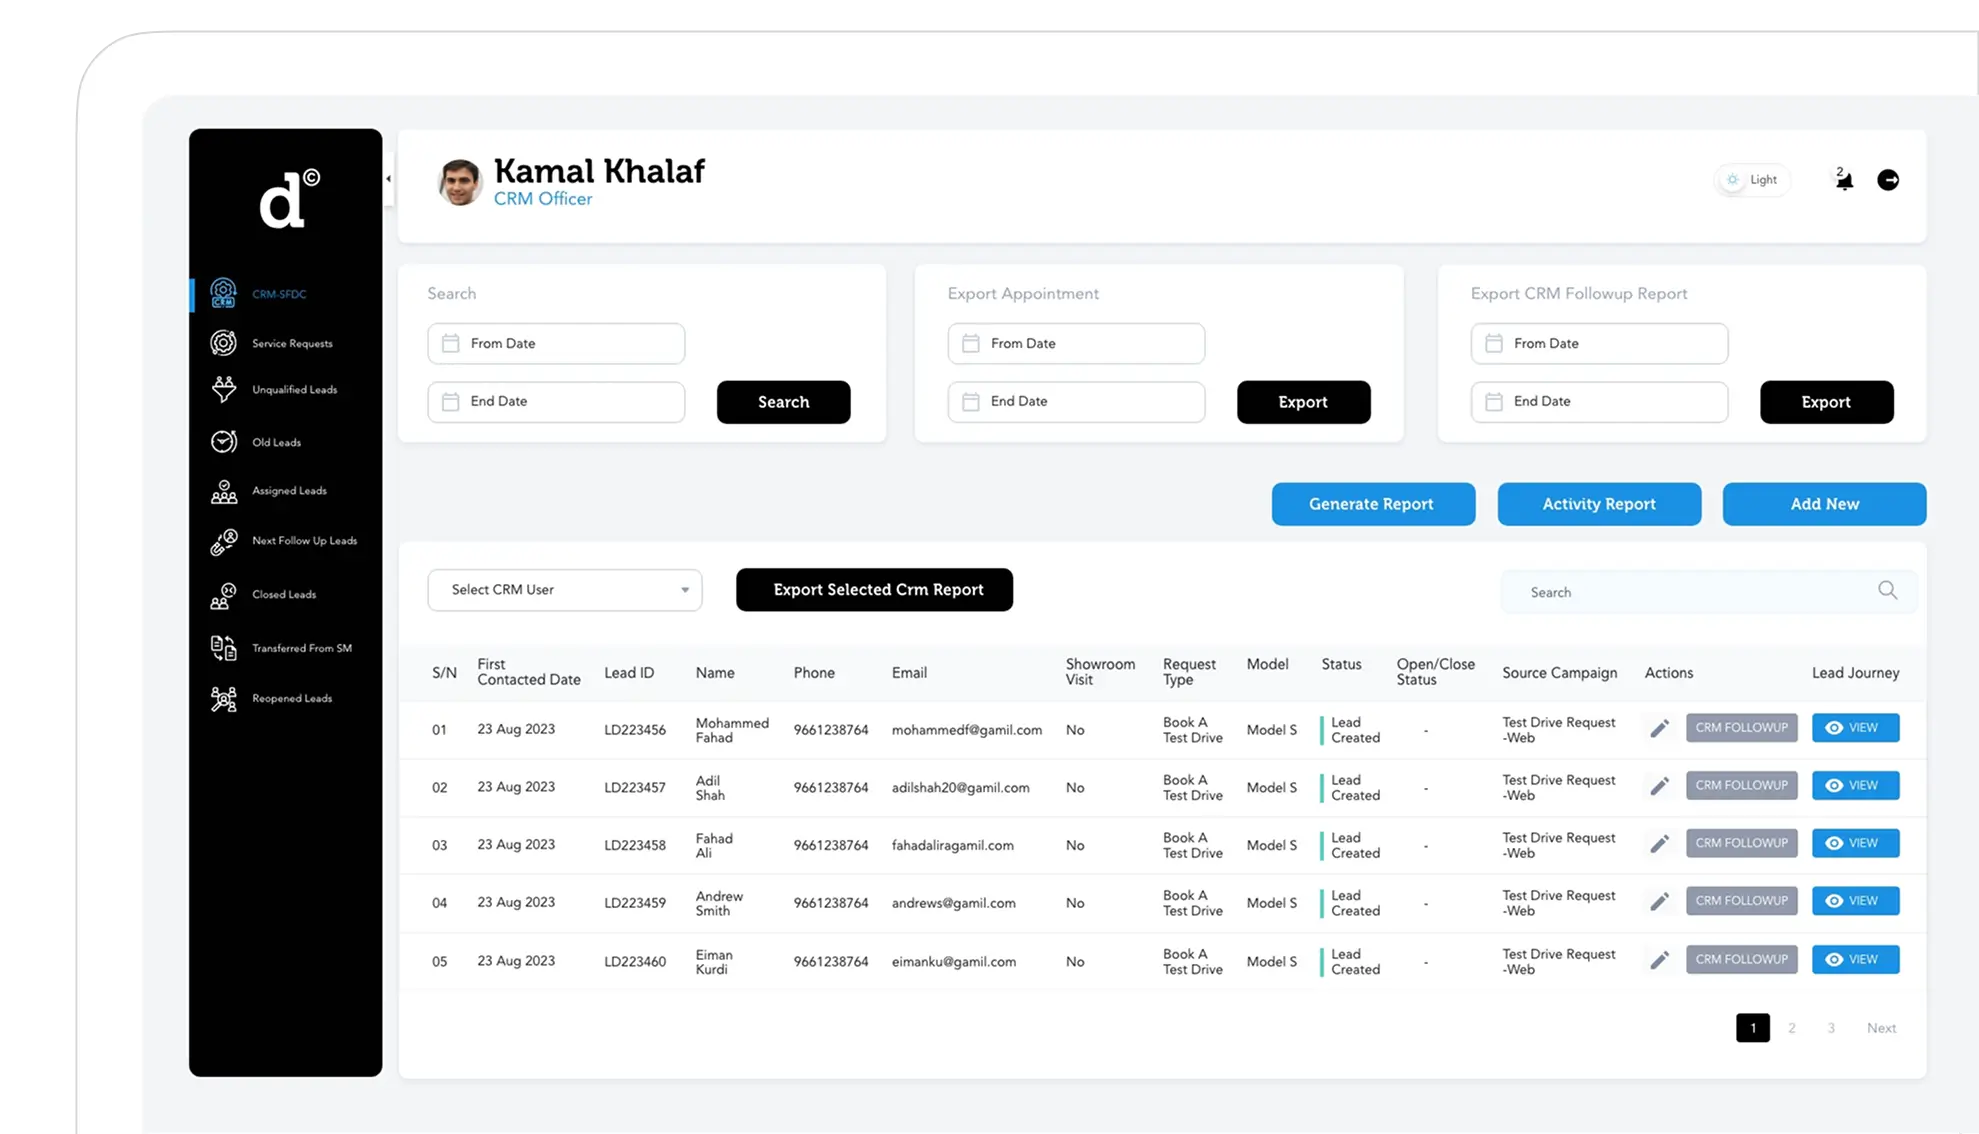Click the logout arrow icon in header
This screenshot has width=1979, height=1134.
coord(1888,180)
